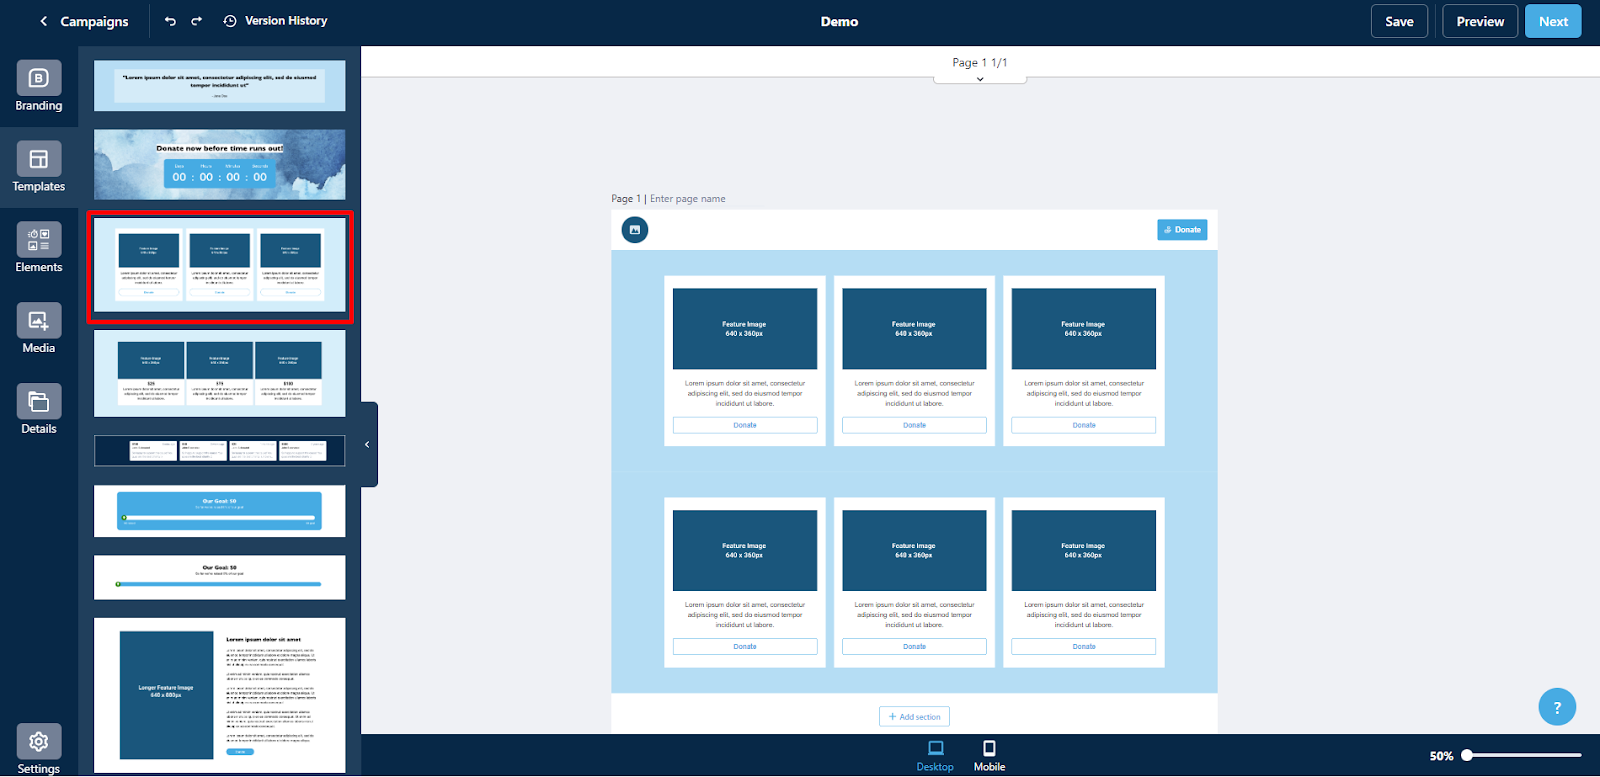Open the Details panel
This screenshot has width=1600, height=777.
point(39,410)
